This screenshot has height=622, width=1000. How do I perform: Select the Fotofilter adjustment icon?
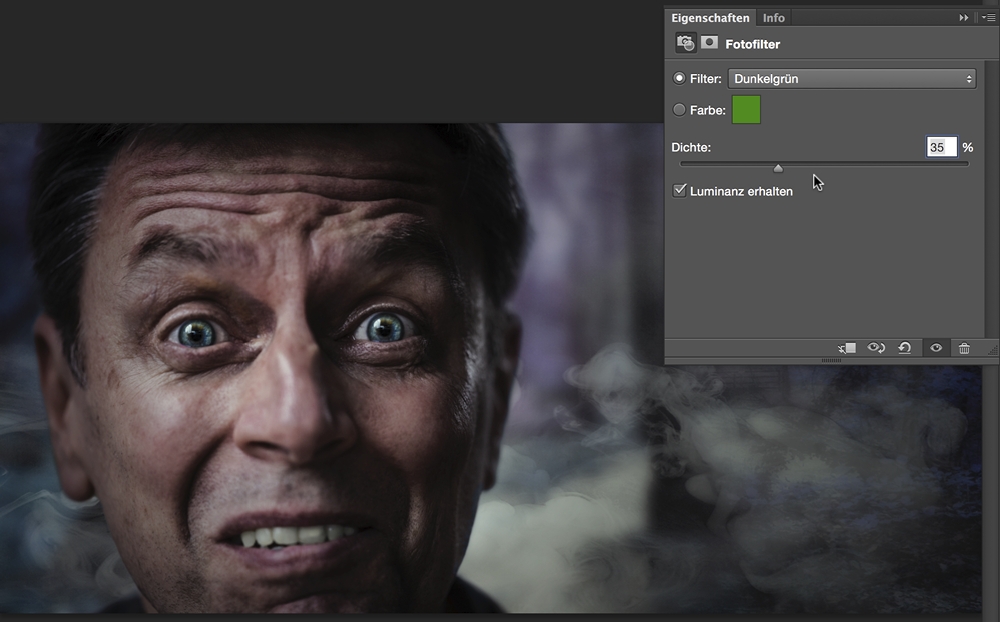tap(686, 43)
